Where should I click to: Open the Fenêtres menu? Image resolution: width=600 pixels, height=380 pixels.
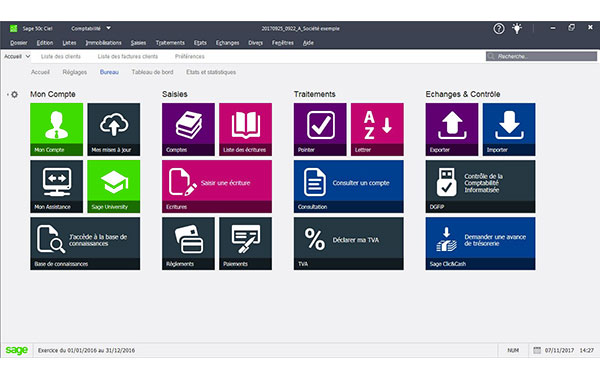[x=283, y=43]
